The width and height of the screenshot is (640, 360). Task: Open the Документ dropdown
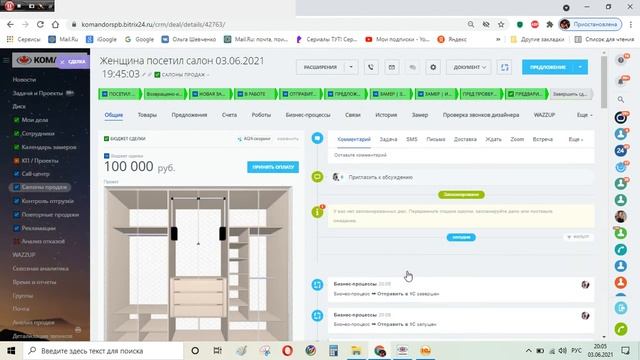[469, 67]
